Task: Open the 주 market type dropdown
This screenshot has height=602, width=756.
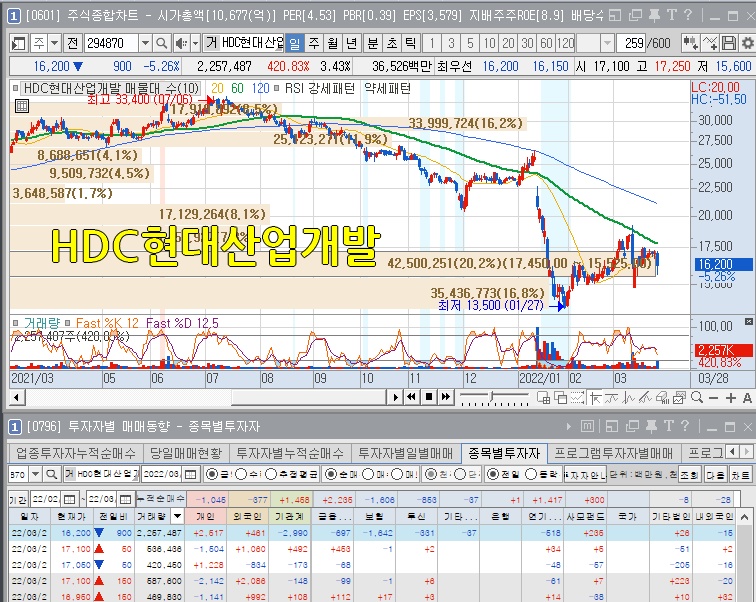Action: (x=54, y=43)
